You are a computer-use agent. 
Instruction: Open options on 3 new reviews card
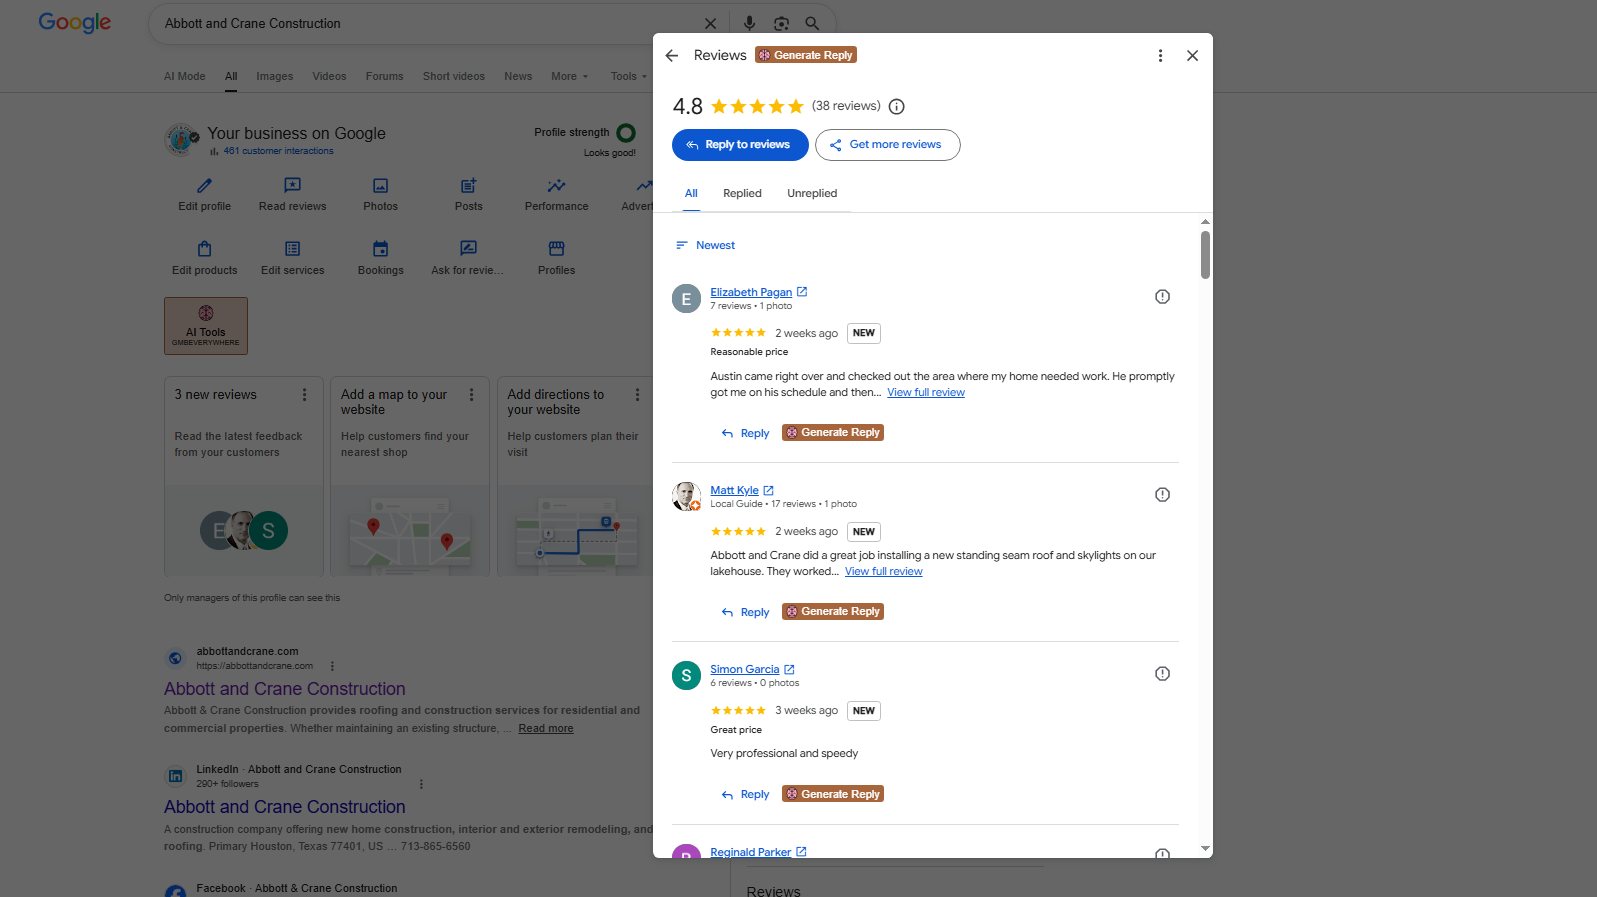click(x=305, y=395)
